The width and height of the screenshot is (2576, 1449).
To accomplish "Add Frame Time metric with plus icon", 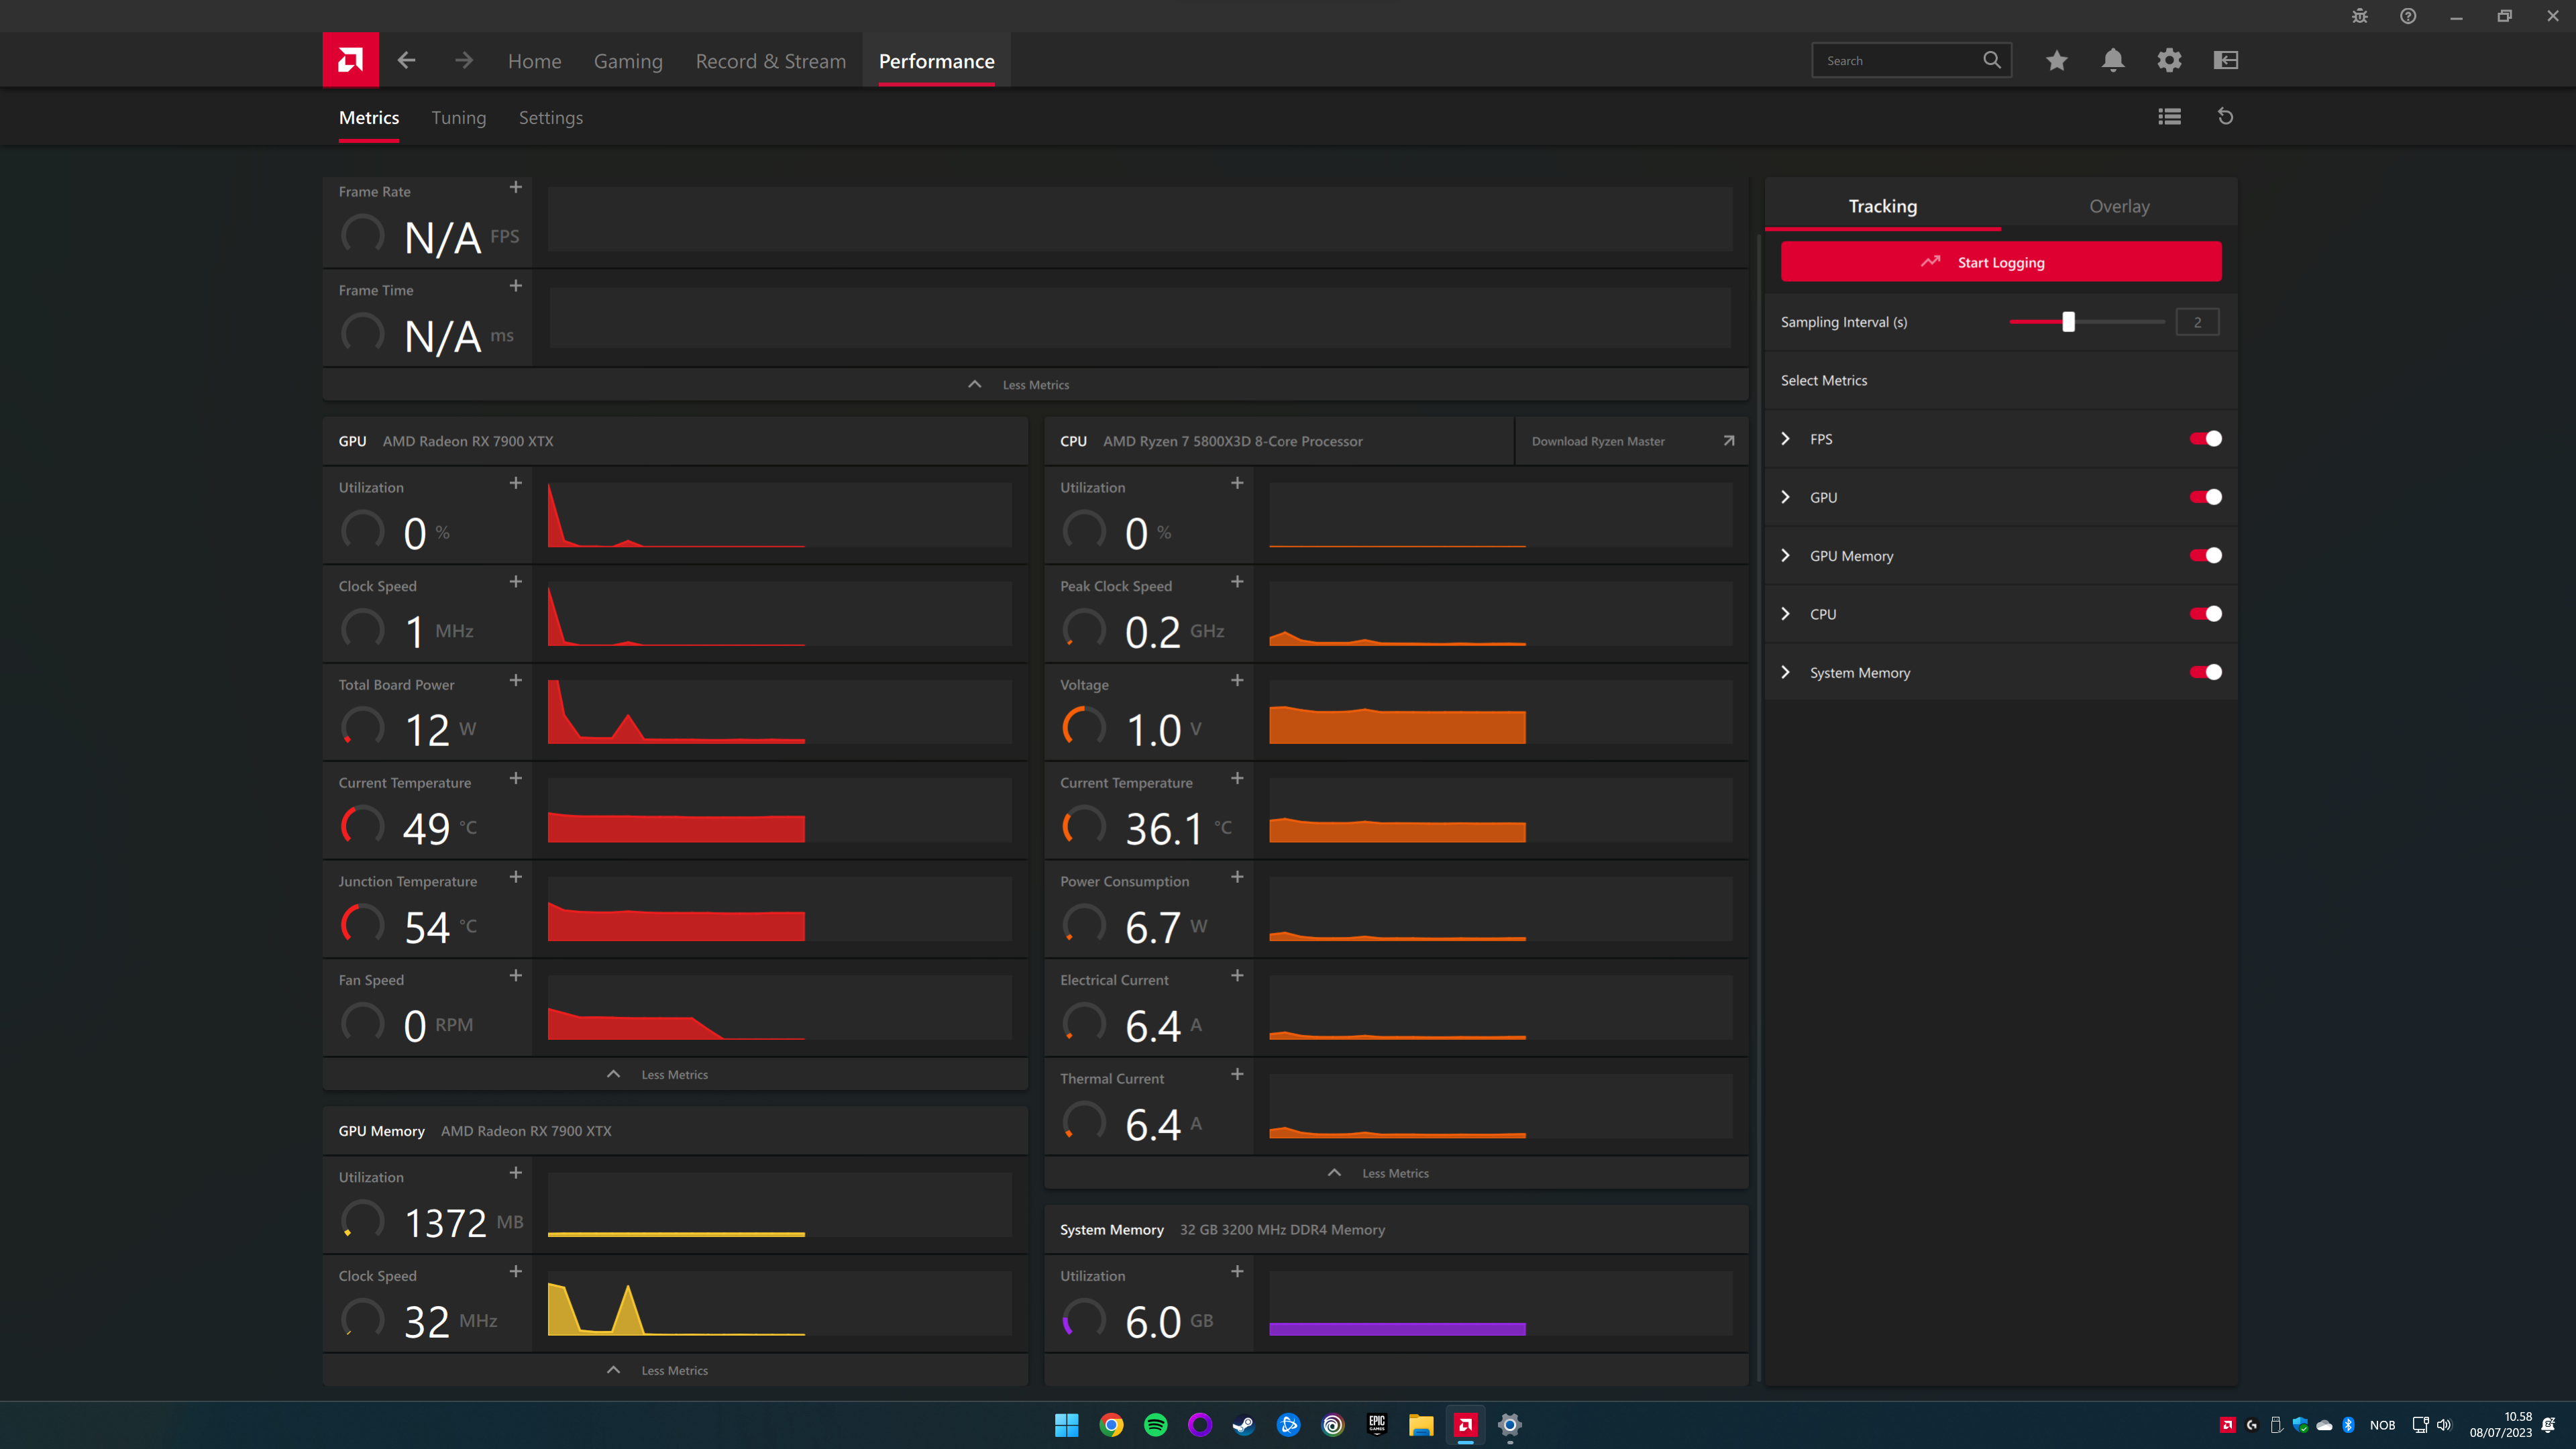I will (516, 286).
